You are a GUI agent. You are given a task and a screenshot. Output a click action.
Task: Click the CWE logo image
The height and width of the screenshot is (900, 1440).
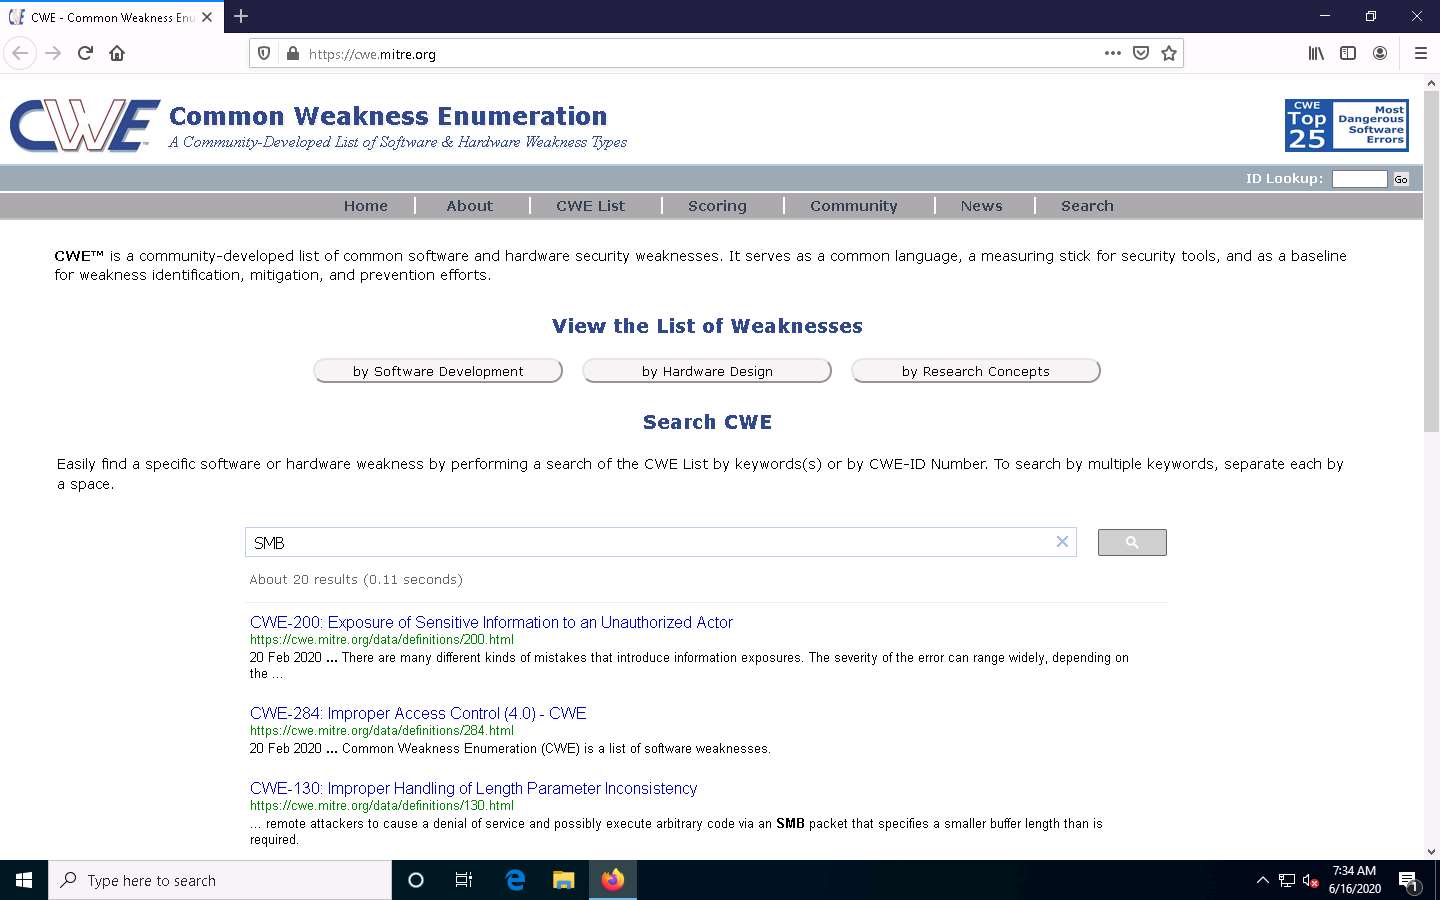coord(85,125)
